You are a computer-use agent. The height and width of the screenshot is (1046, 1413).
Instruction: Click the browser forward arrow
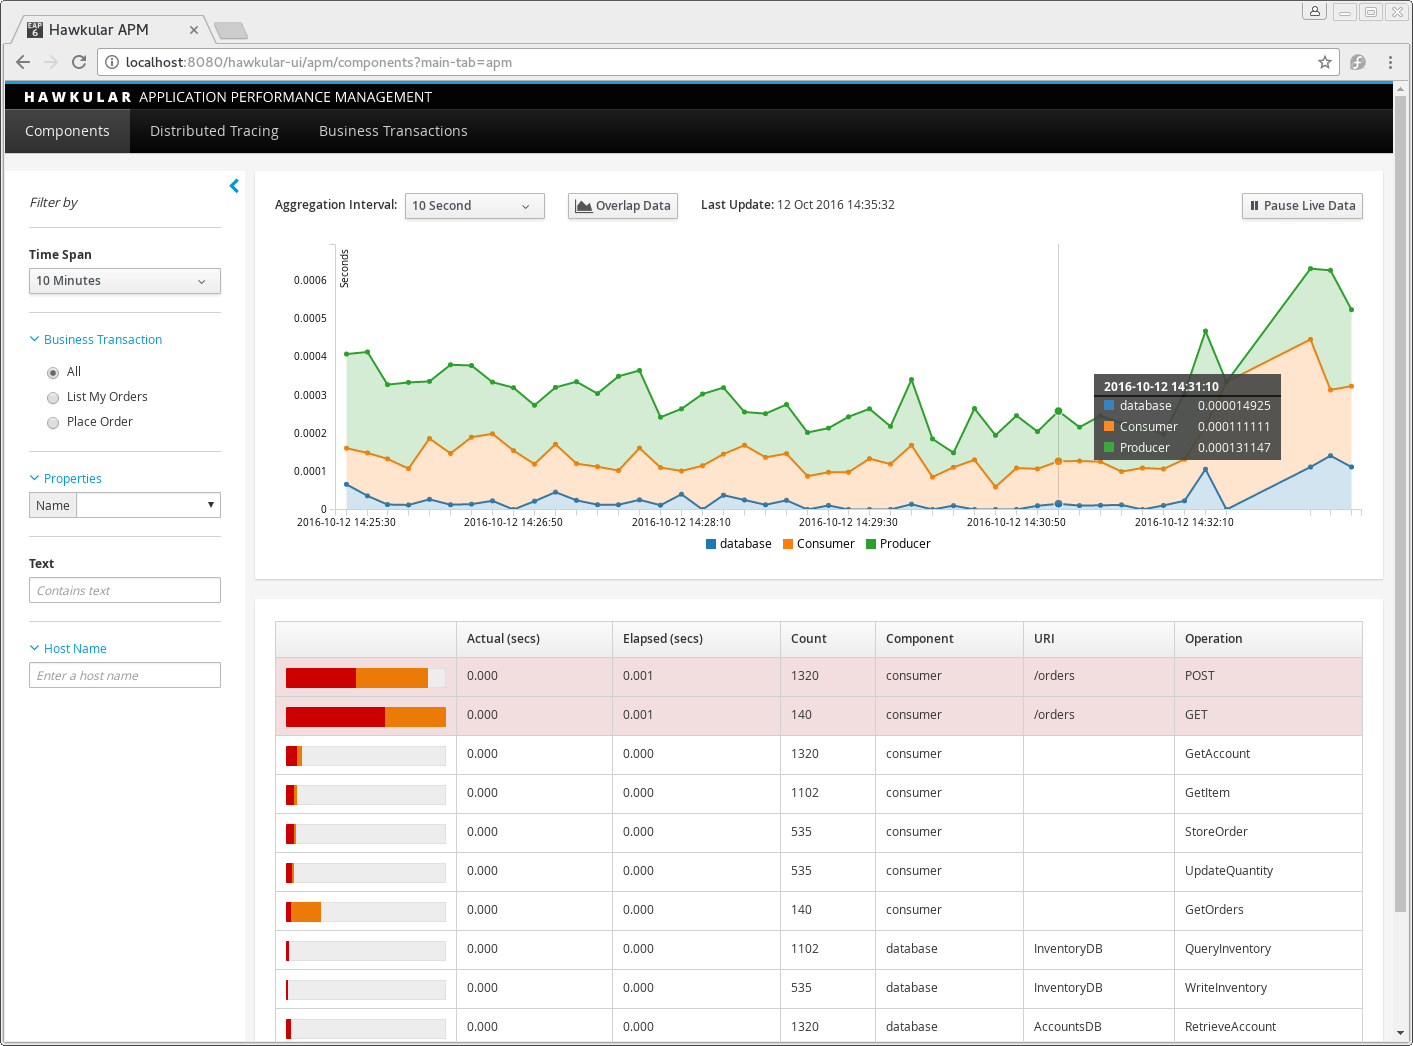(x=51, y=62)
